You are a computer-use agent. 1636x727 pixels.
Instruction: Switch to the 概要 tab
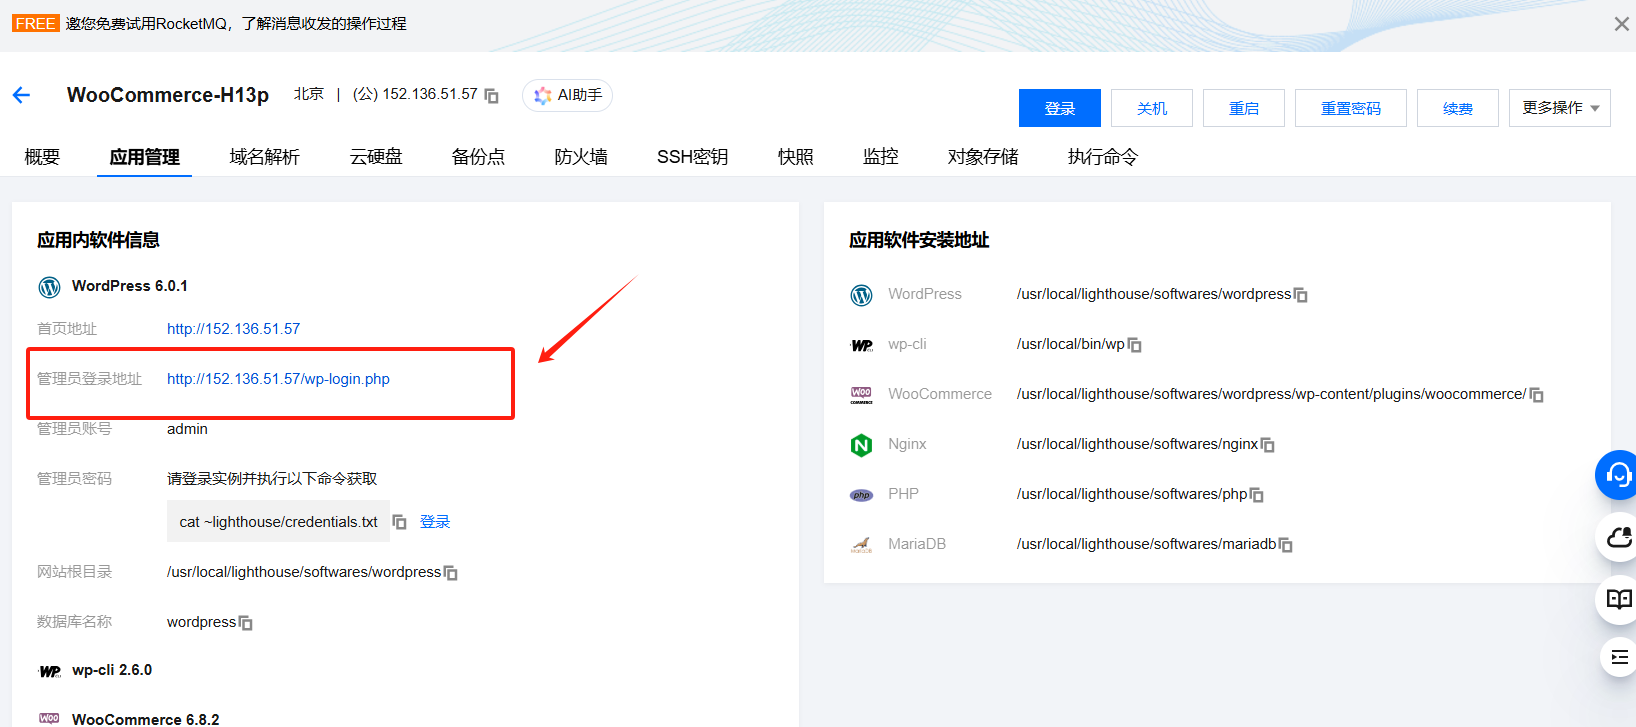42,157
